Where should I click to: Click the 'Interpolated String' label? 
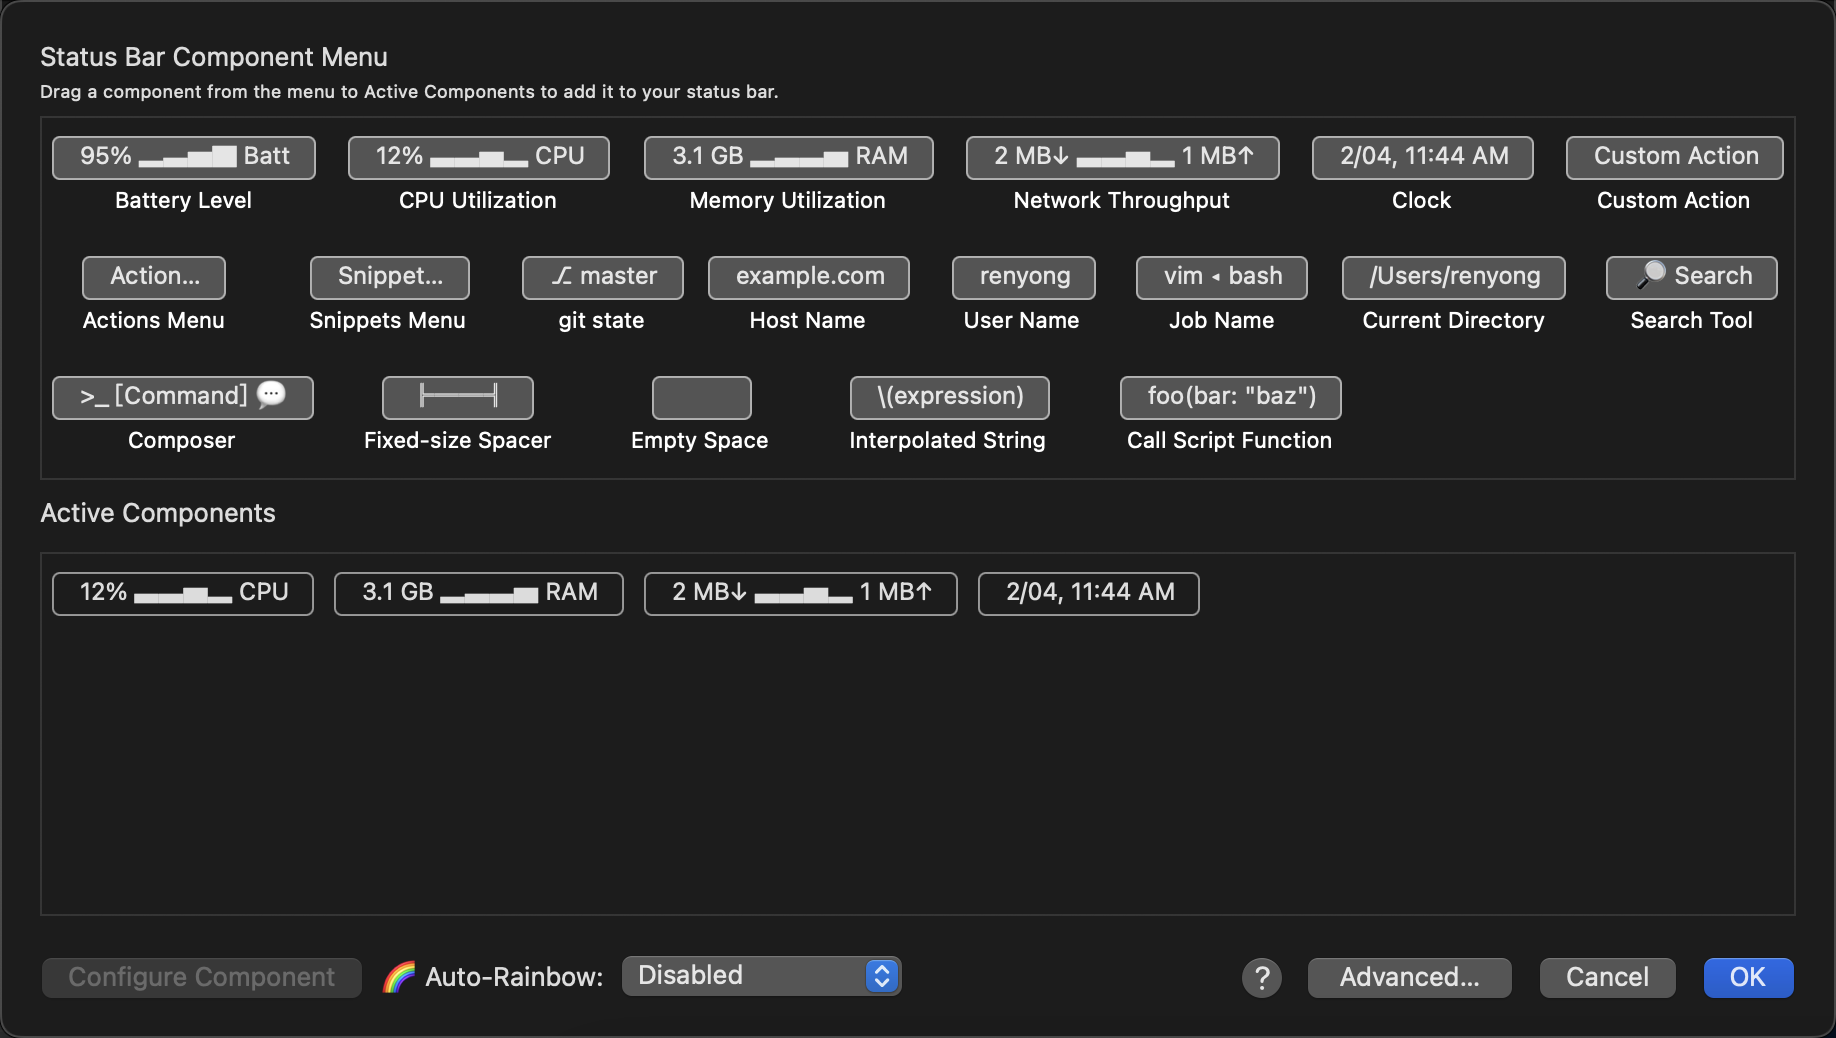(948, 440)
